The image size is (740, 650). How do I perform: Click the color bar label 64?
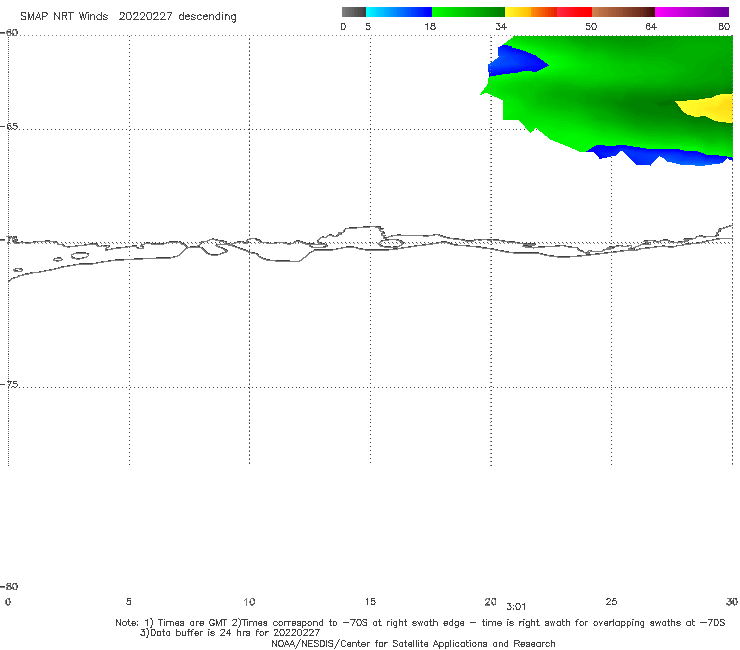pos(651,26)
